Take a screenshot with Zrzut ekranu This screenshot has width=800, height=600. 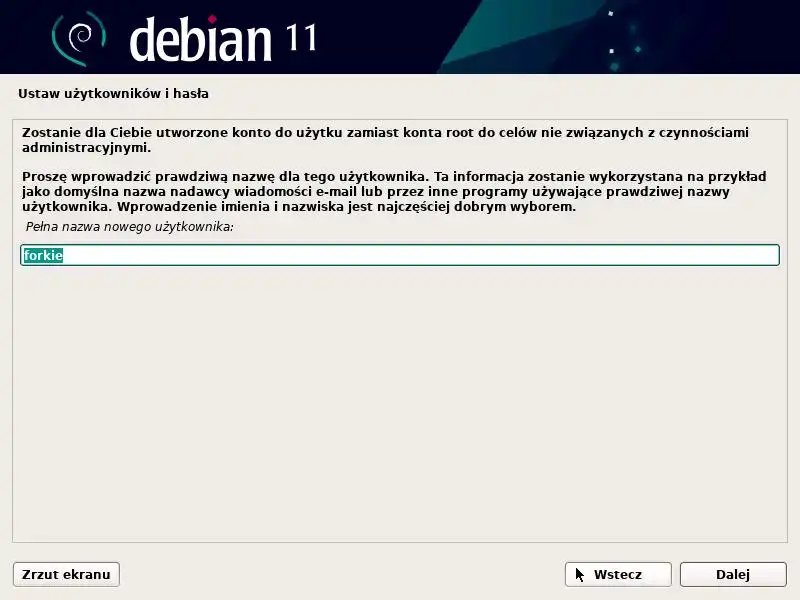click(x=66, y=574)
